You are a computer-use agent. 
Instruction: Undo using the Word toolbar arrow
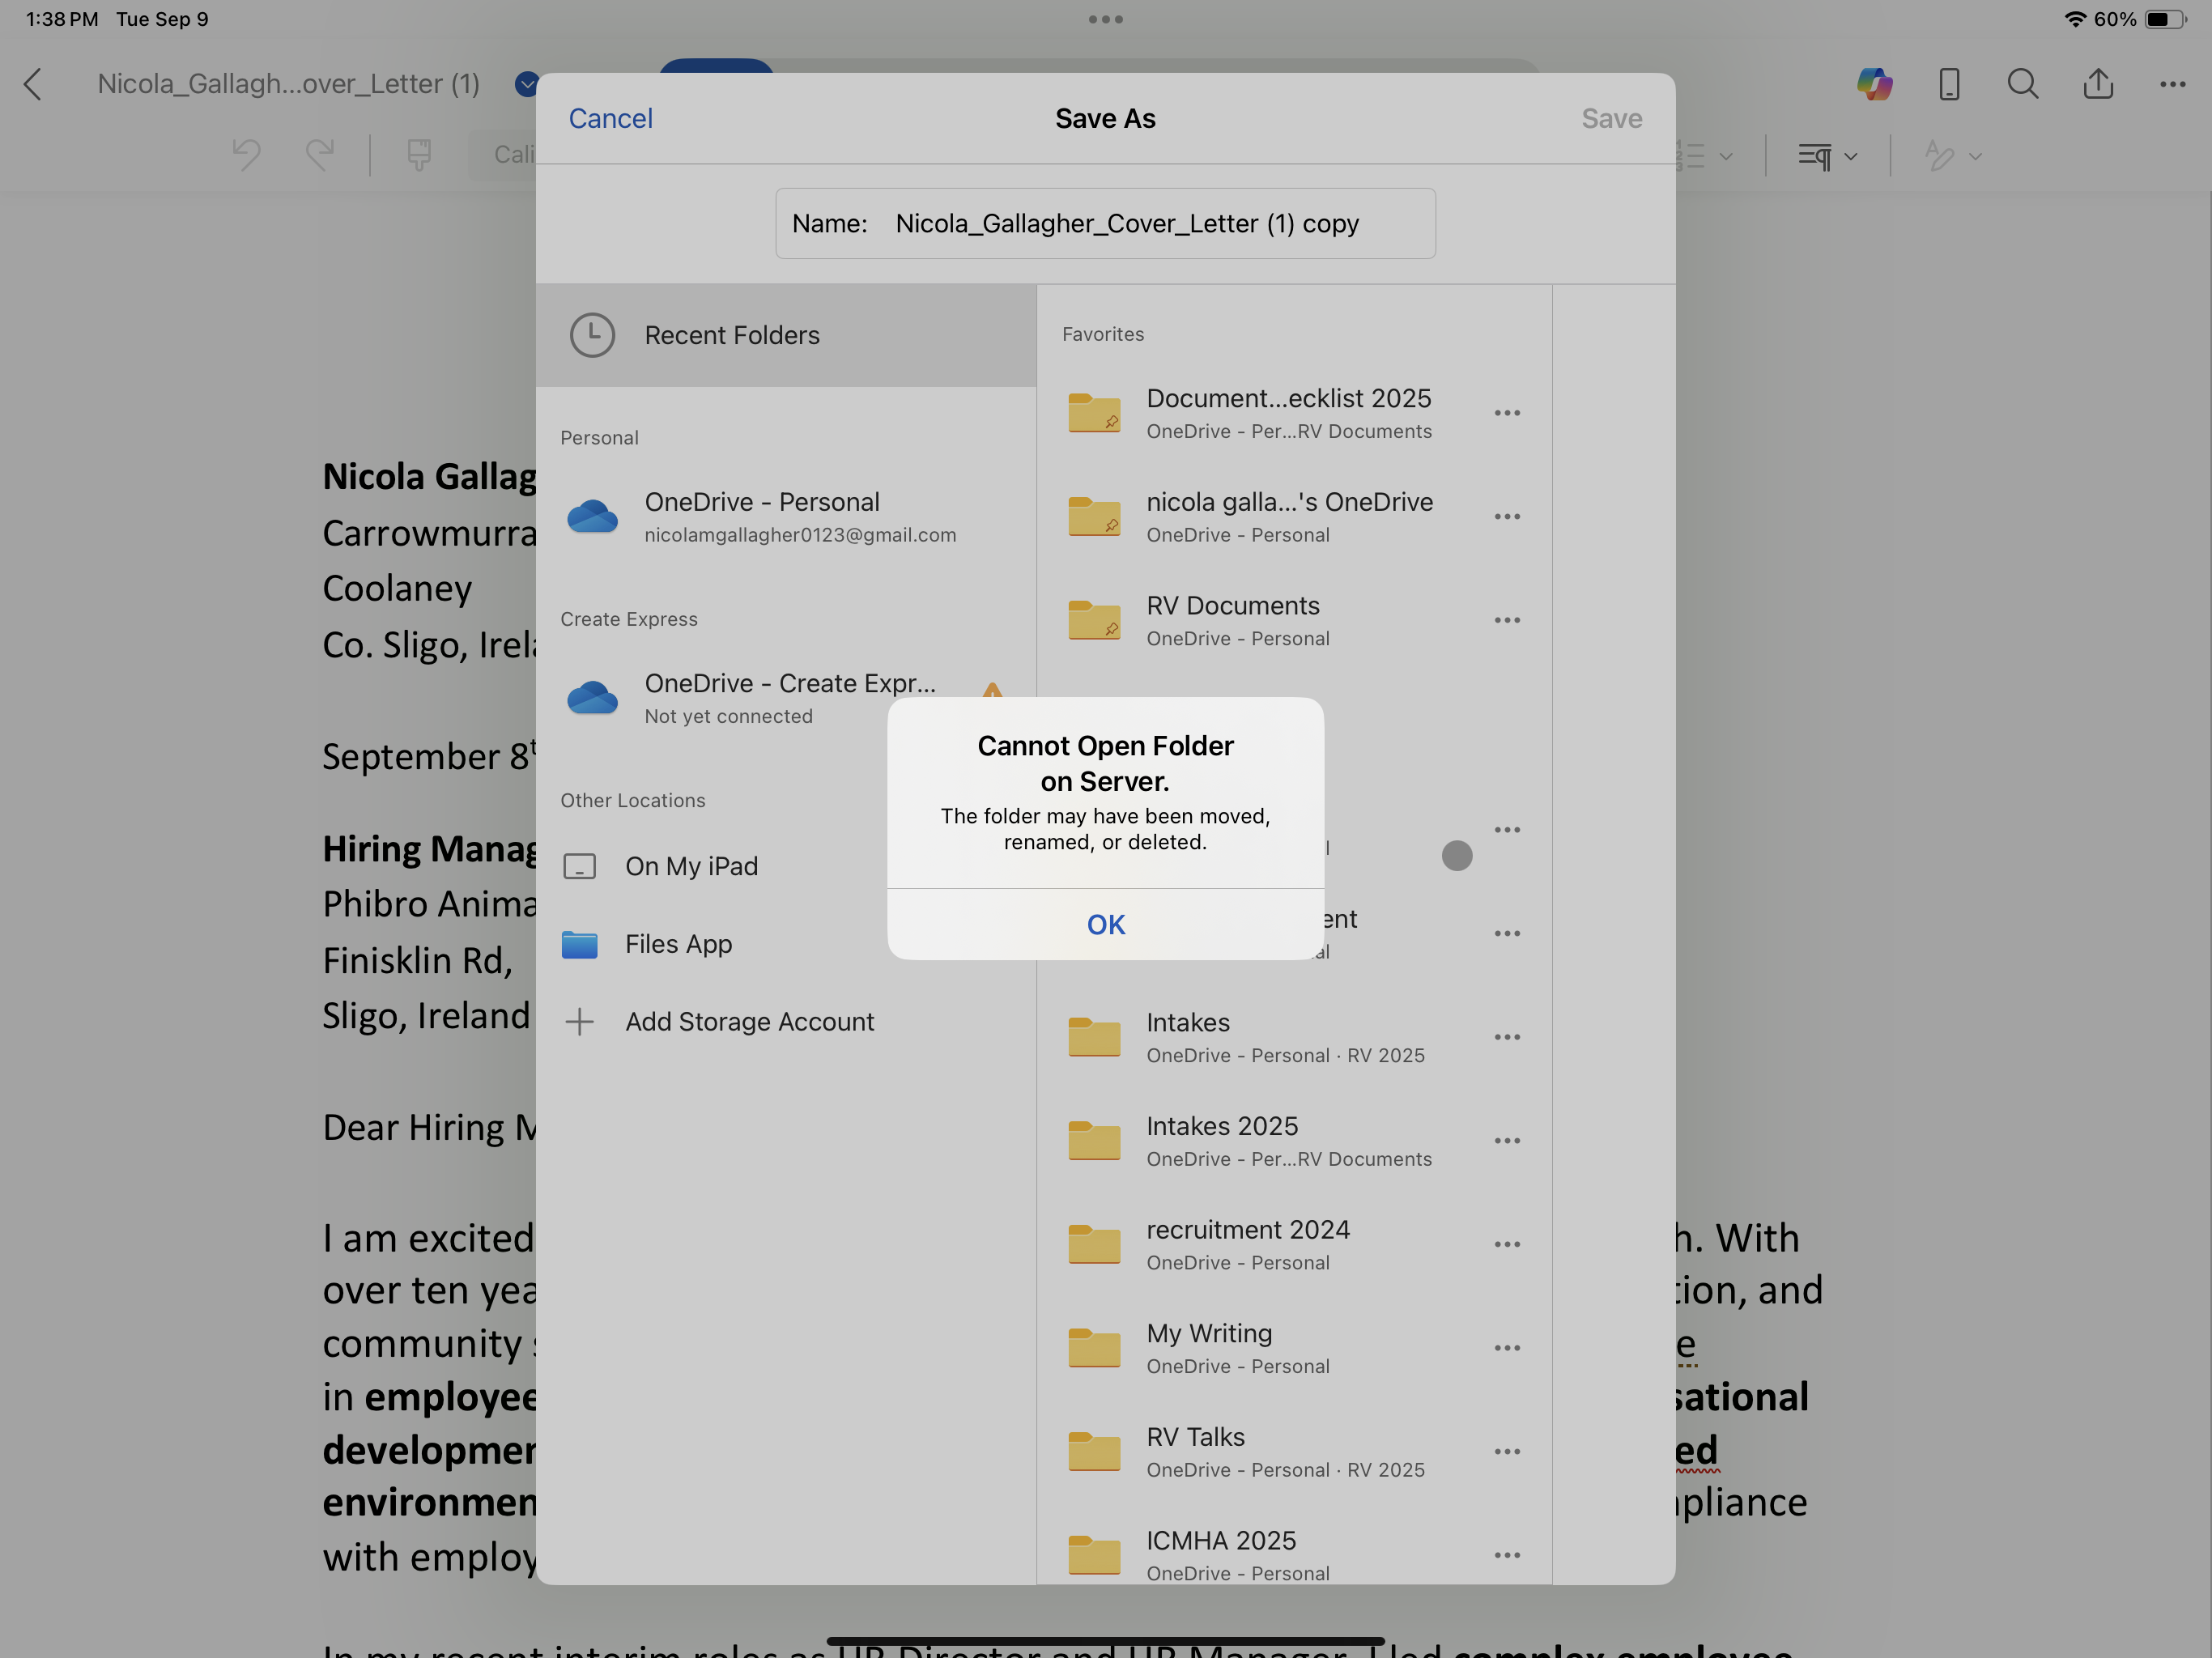(246, 155)
